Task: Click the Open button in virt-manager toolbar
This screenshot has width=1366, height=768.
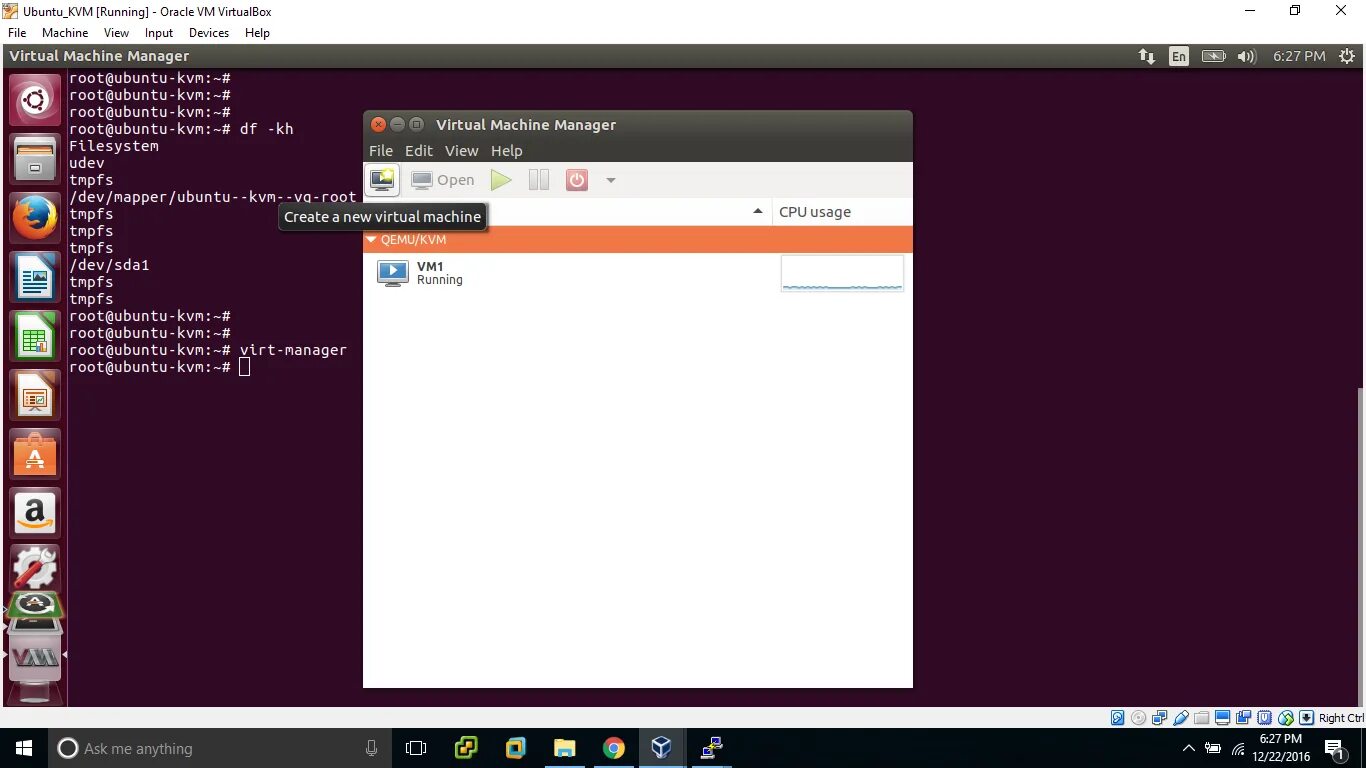Action: click(443, 180)
